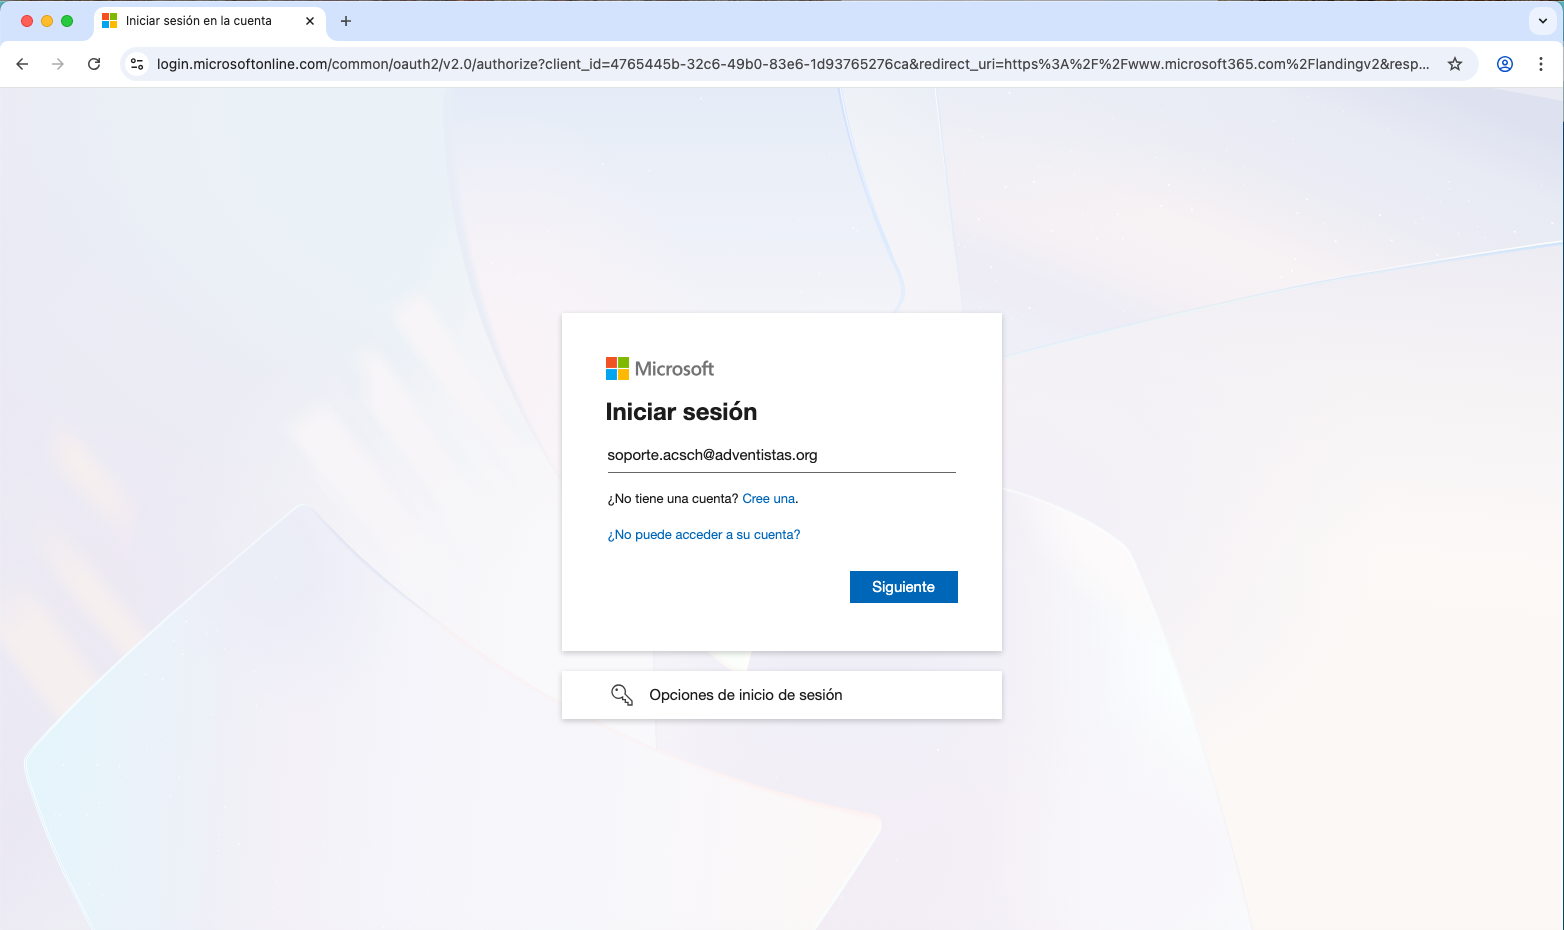
Task: Open 'Opciones de inicio de sesión'
Action: point(782,695)
